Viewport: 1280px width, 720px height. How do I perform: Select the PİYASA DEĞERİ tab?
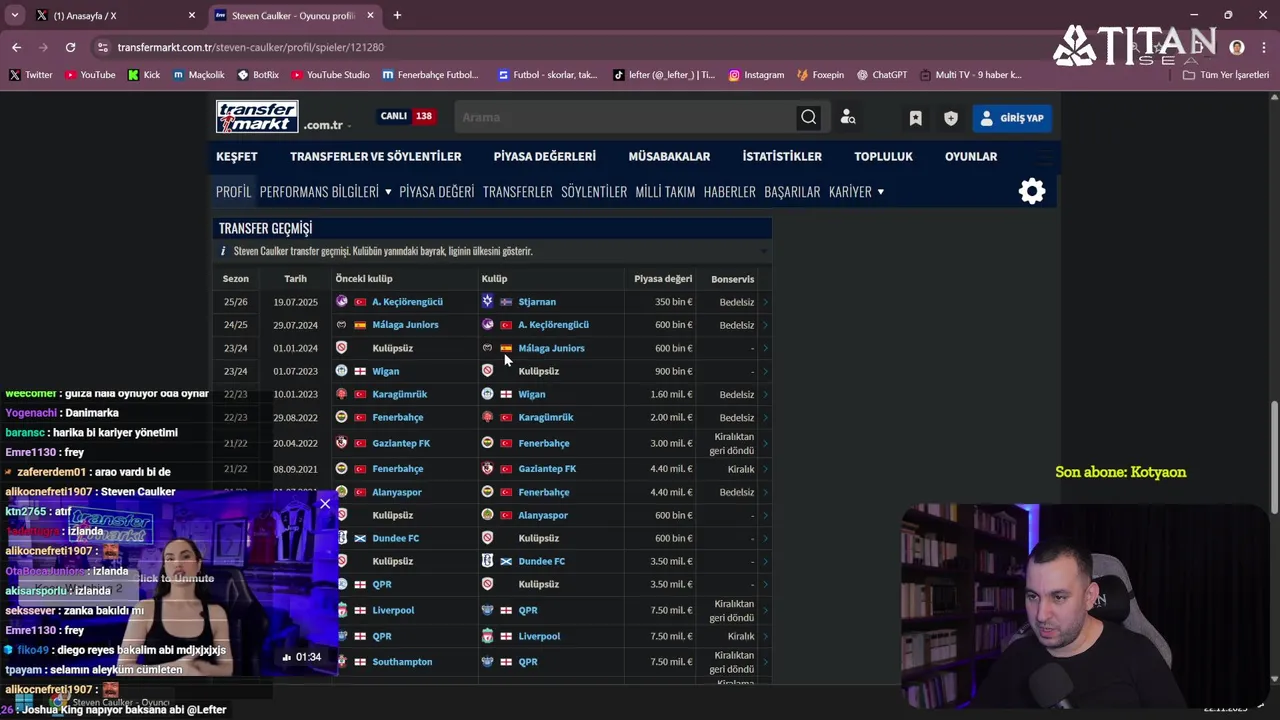coord(436,191)
